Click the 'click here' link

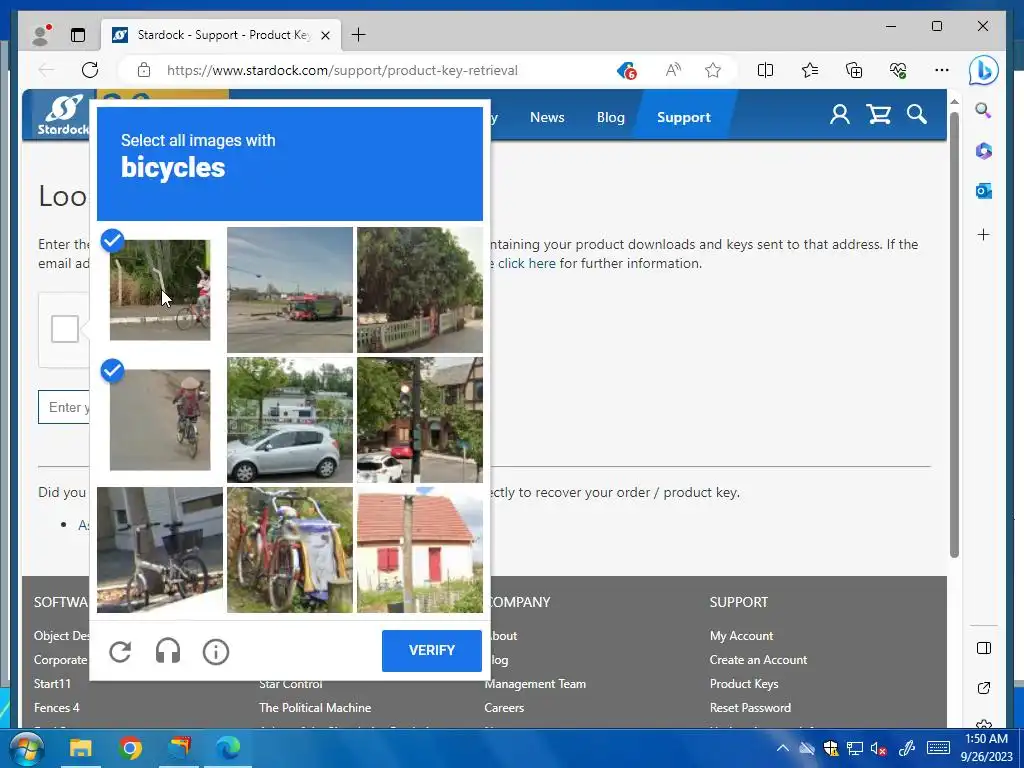526,263
